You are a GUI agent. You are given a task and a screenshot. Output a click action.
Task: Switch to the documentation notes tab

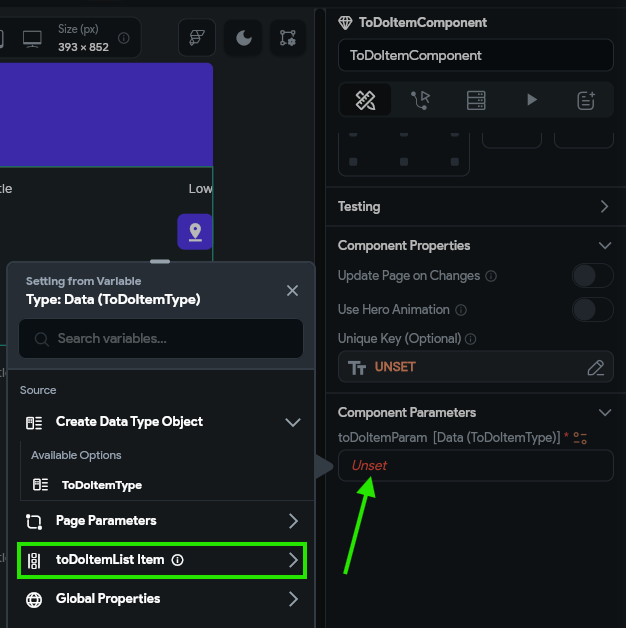[x=586, y=100]
